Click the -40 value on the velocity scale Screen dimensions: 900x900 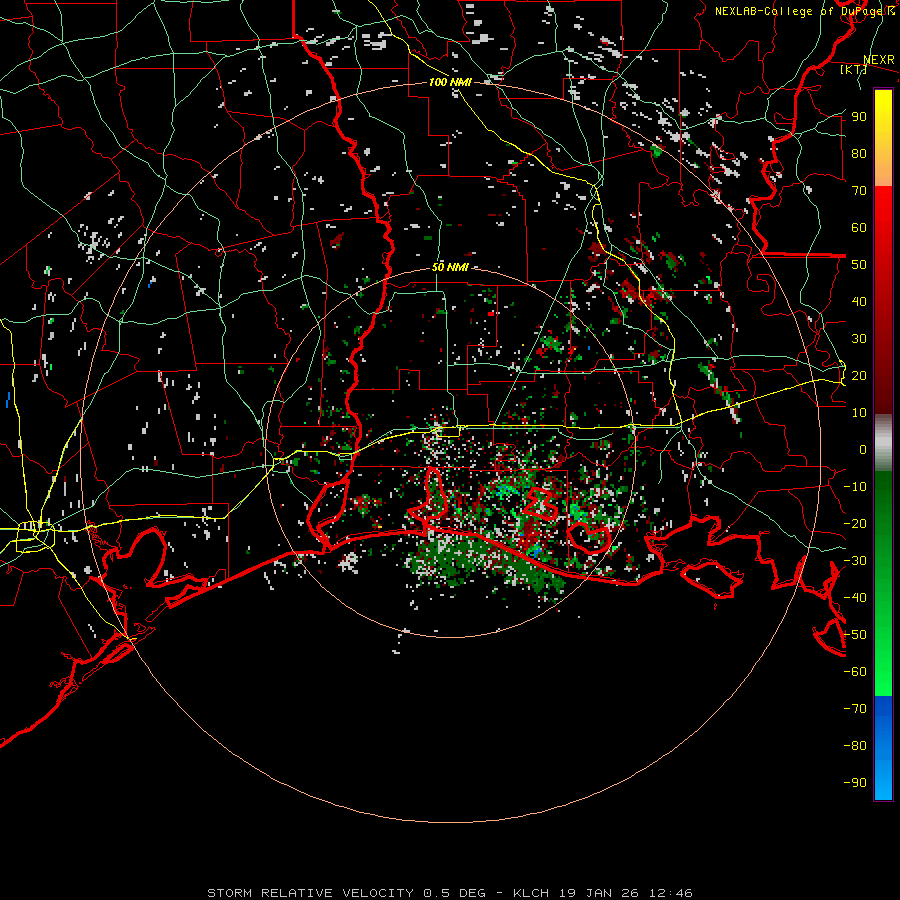click(855, 598)
